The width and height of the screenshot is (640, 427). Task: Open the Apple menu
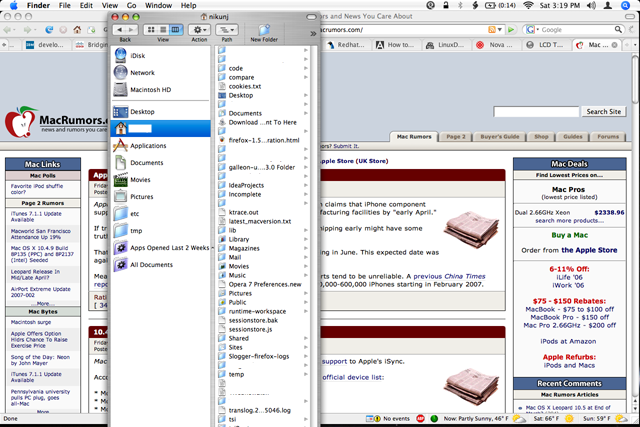(x=13, y=5)
